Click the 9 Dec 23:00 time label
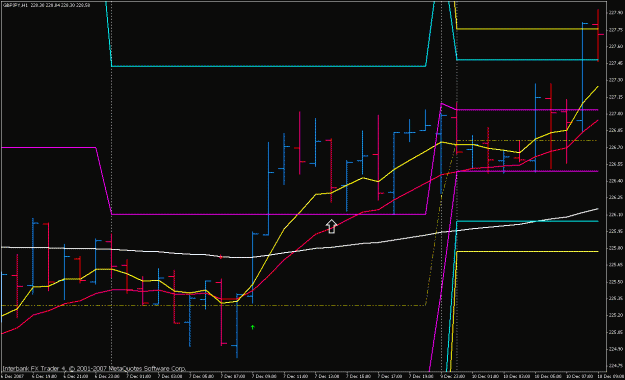The height and width of the screenshot is (380, 625). [x=452, y=376]
